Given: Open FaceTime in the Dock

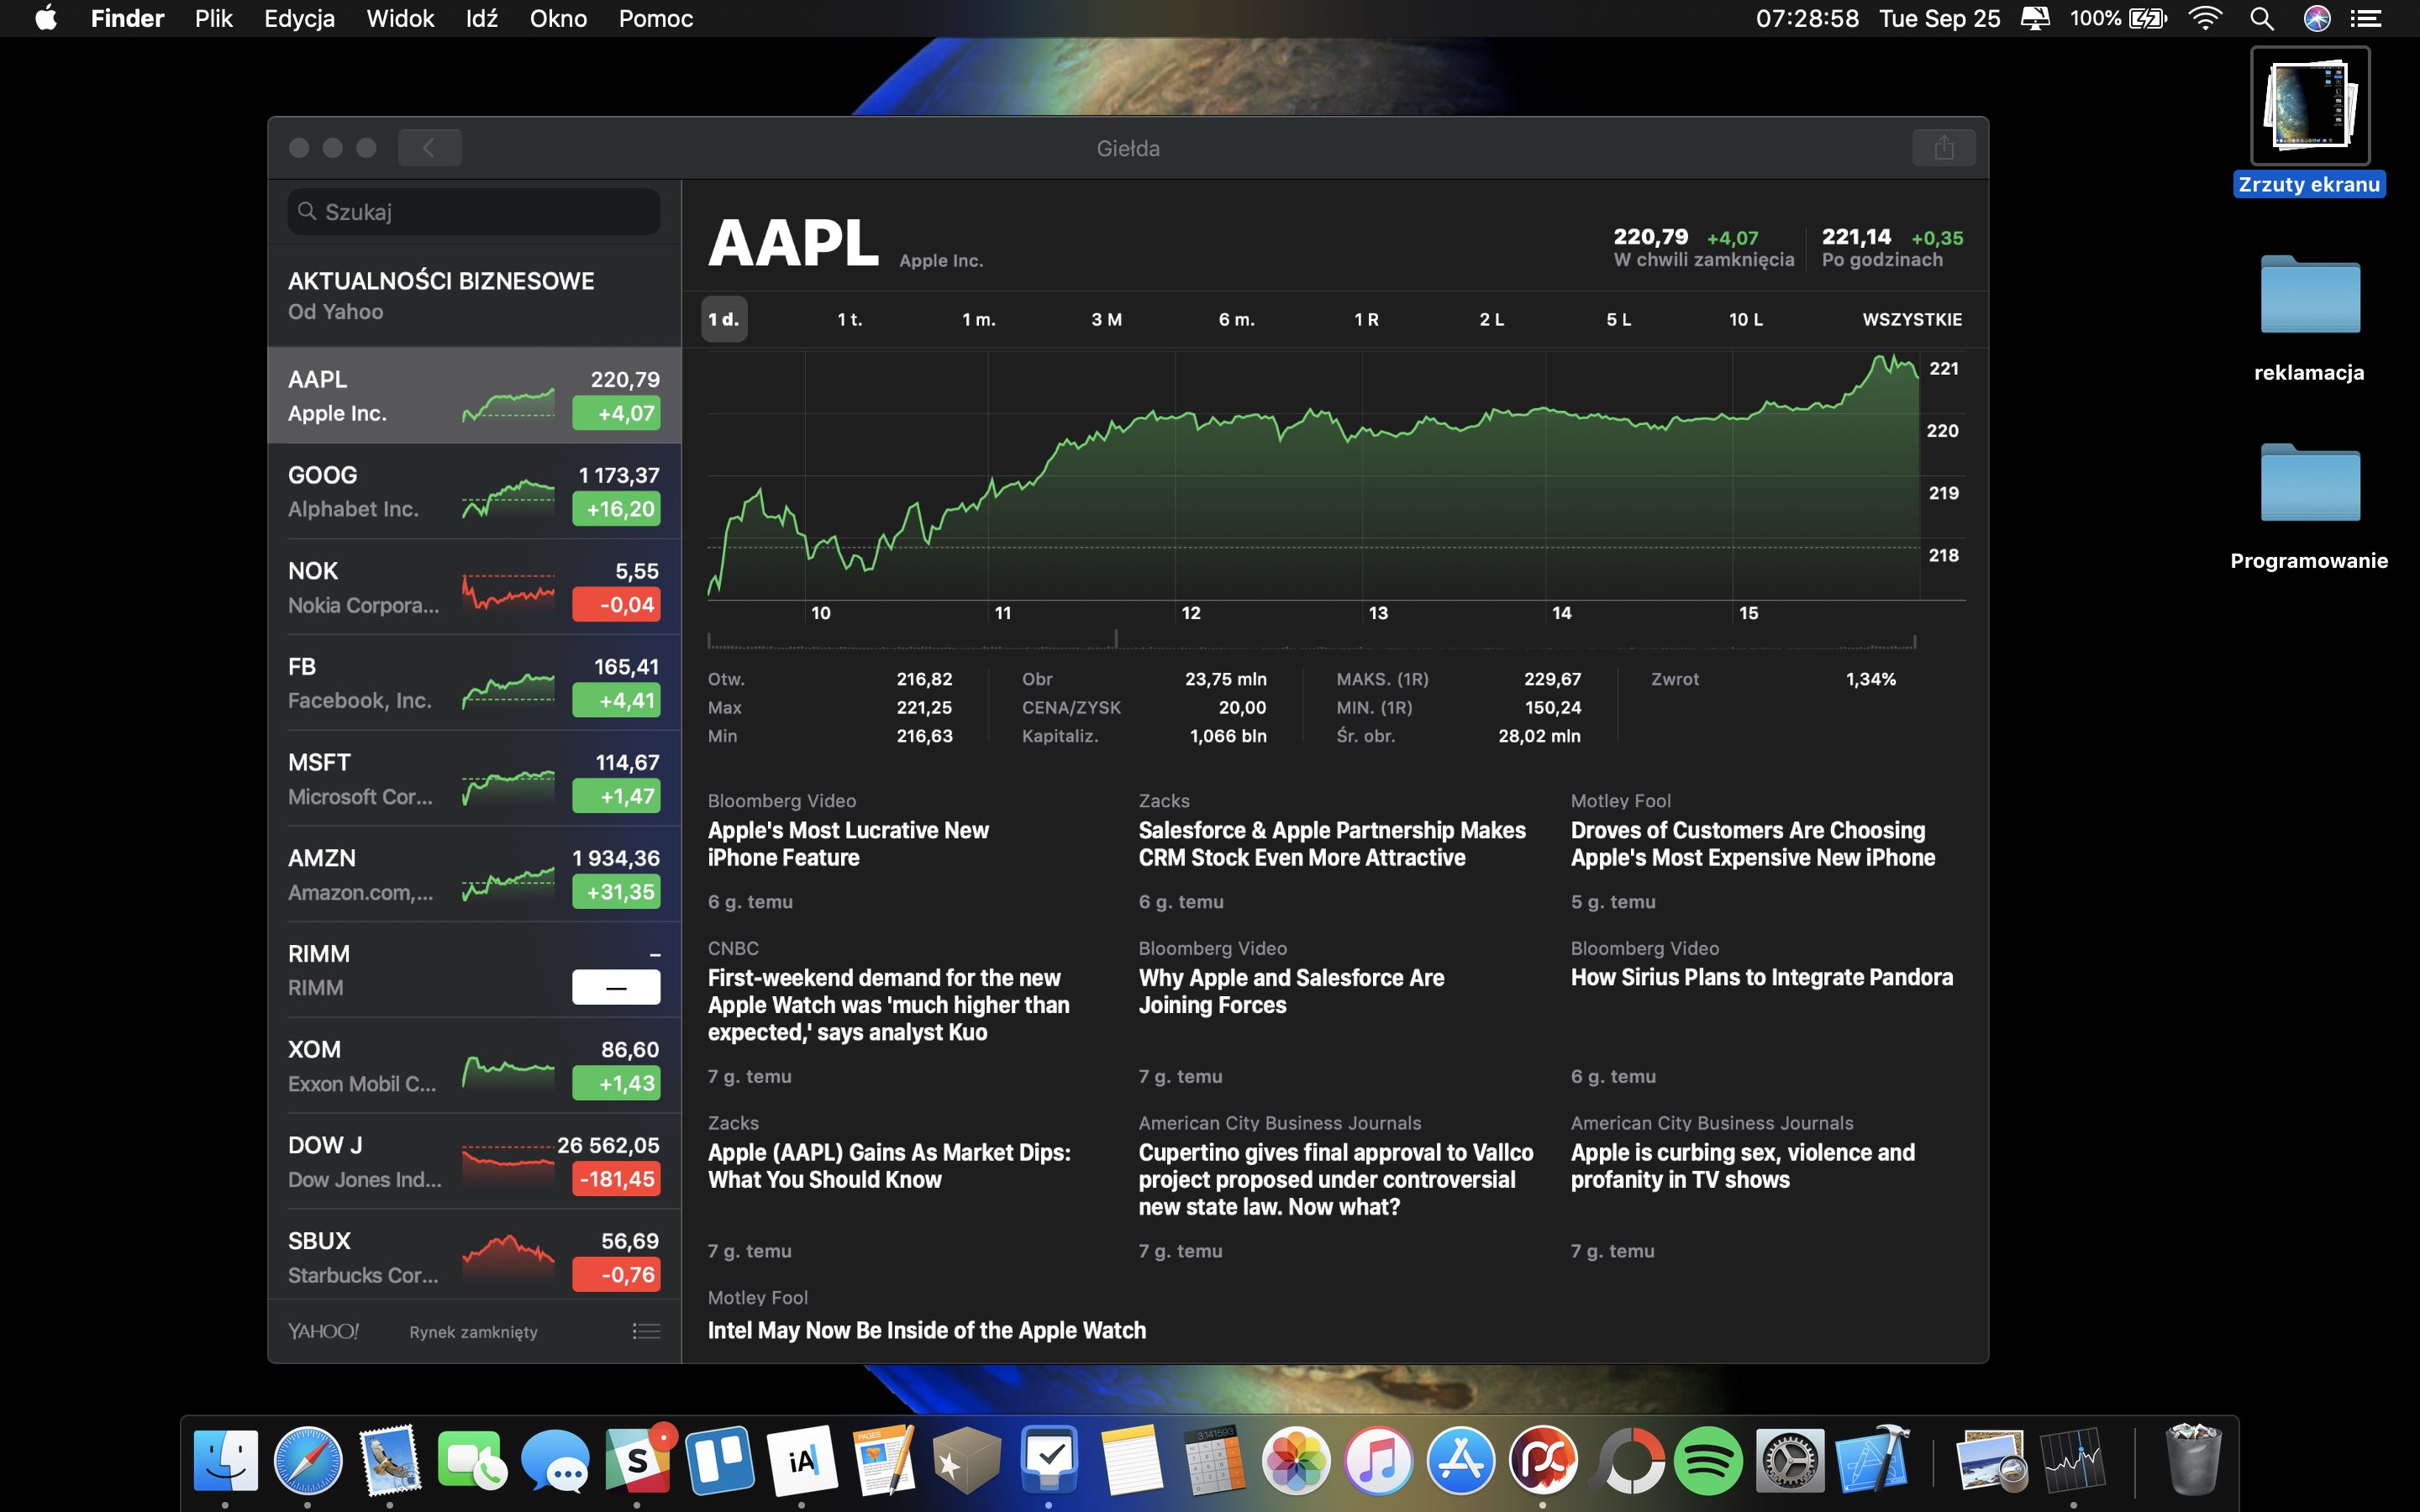Looking at the screenshot, I should click(471, 1462).
